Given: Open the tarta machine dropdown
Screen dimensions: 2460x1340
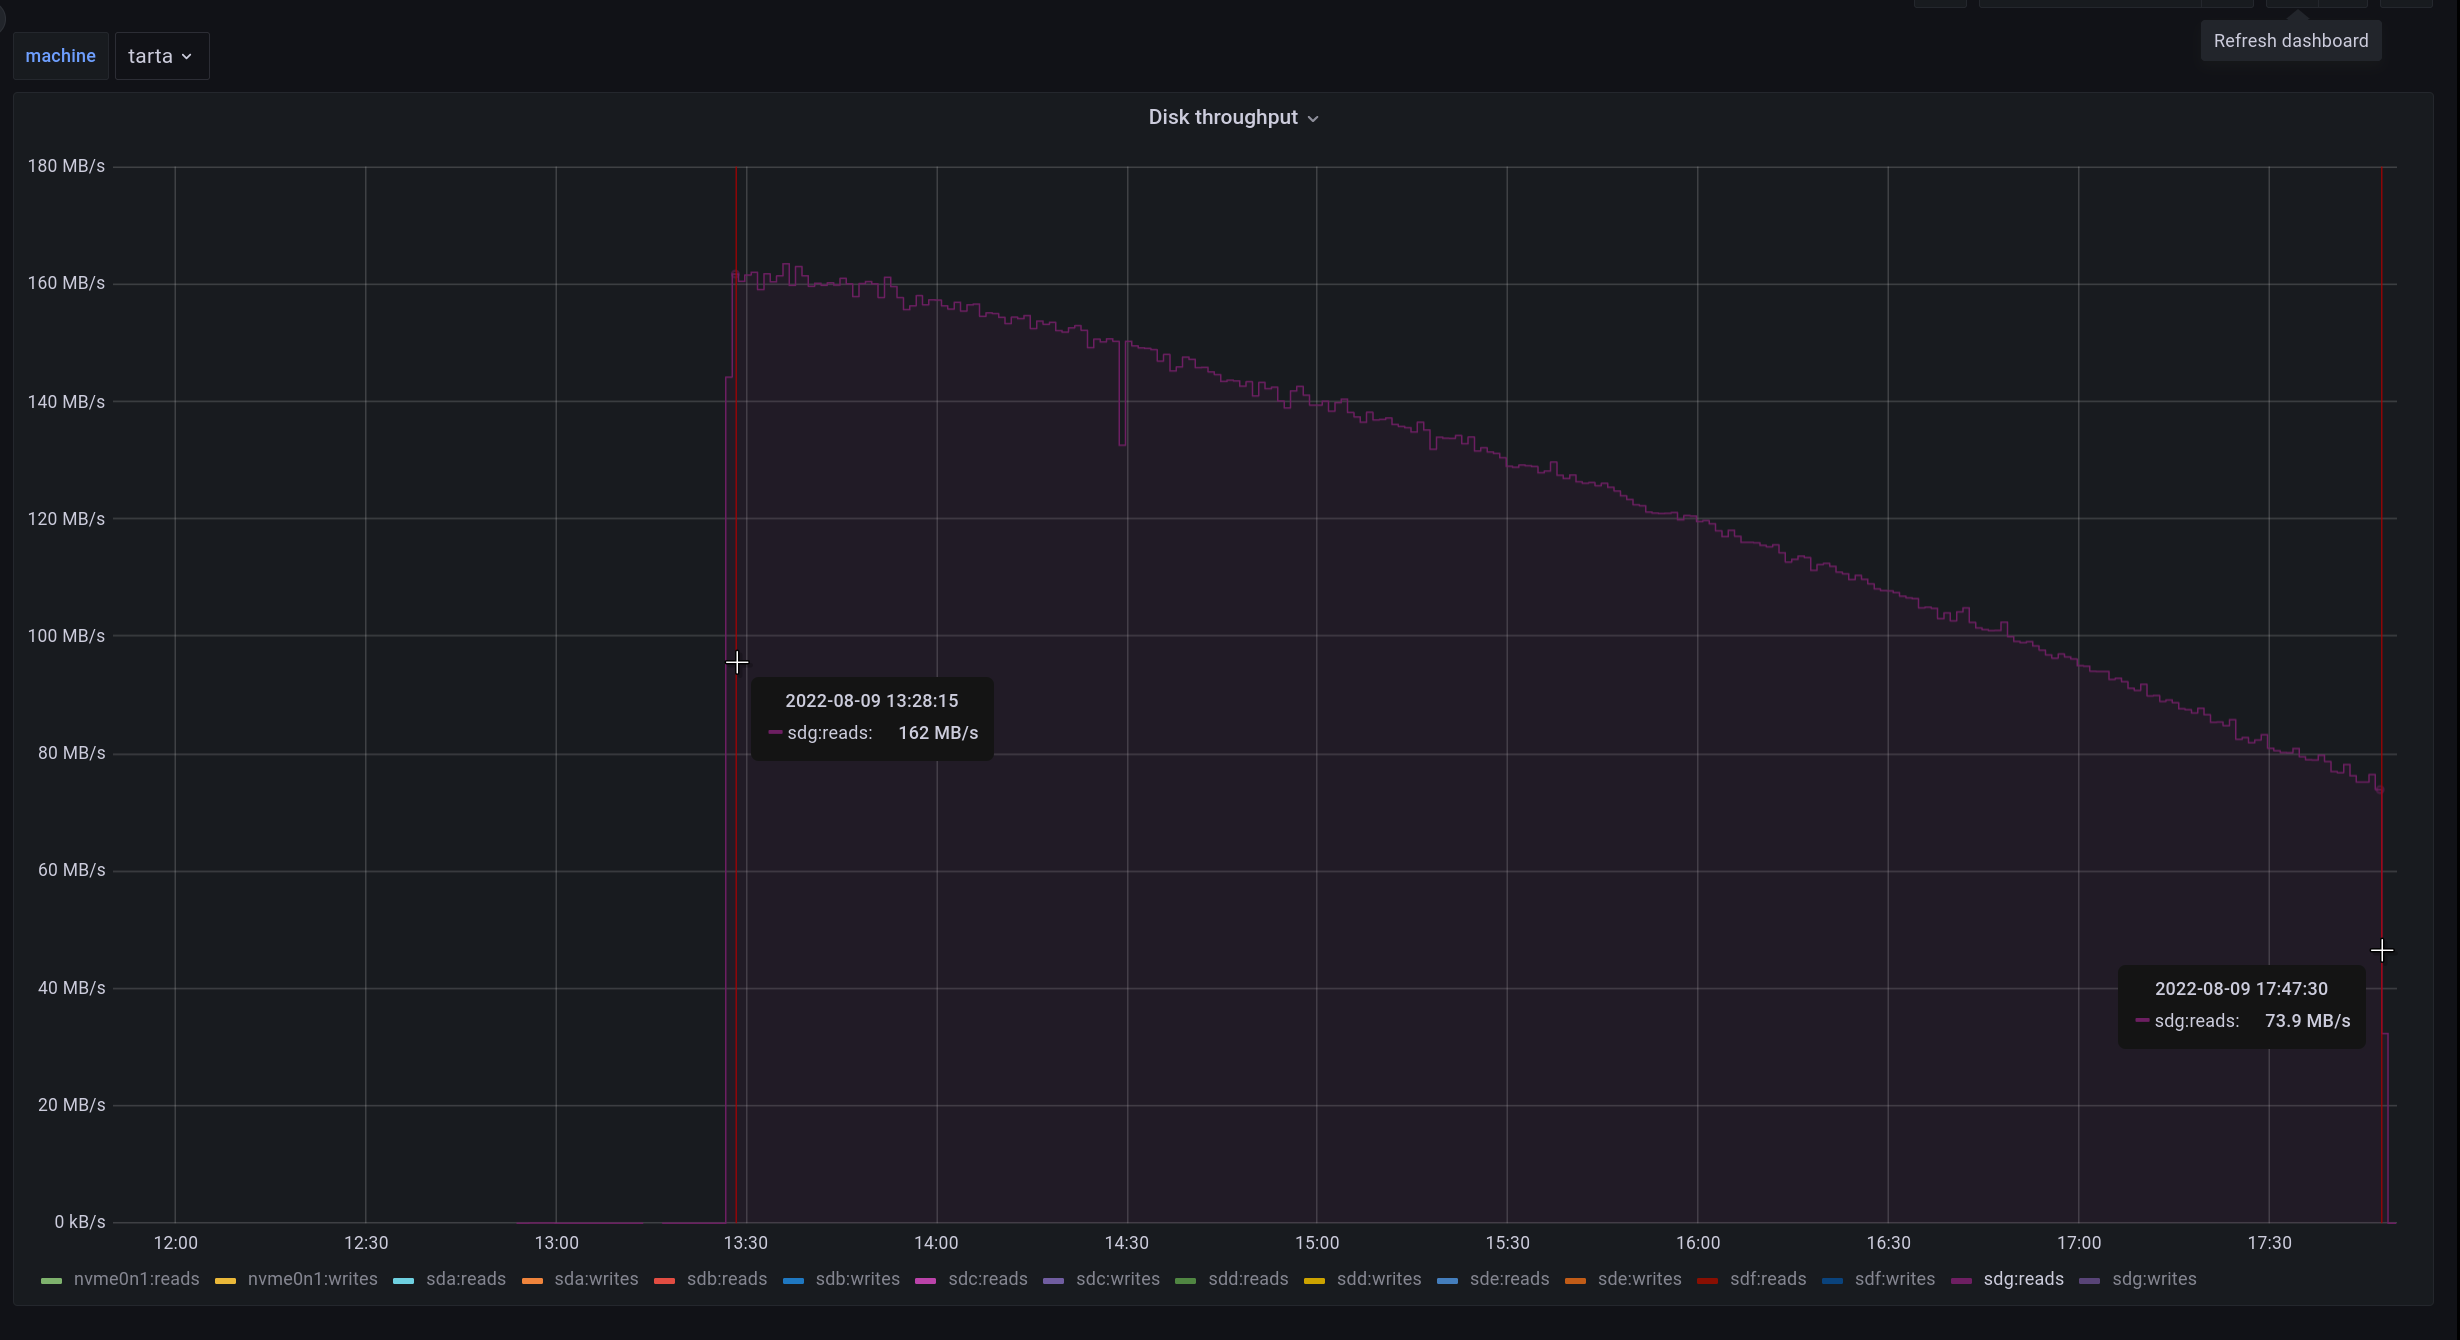Looking at the screenshot, I should tap(161, 56).
